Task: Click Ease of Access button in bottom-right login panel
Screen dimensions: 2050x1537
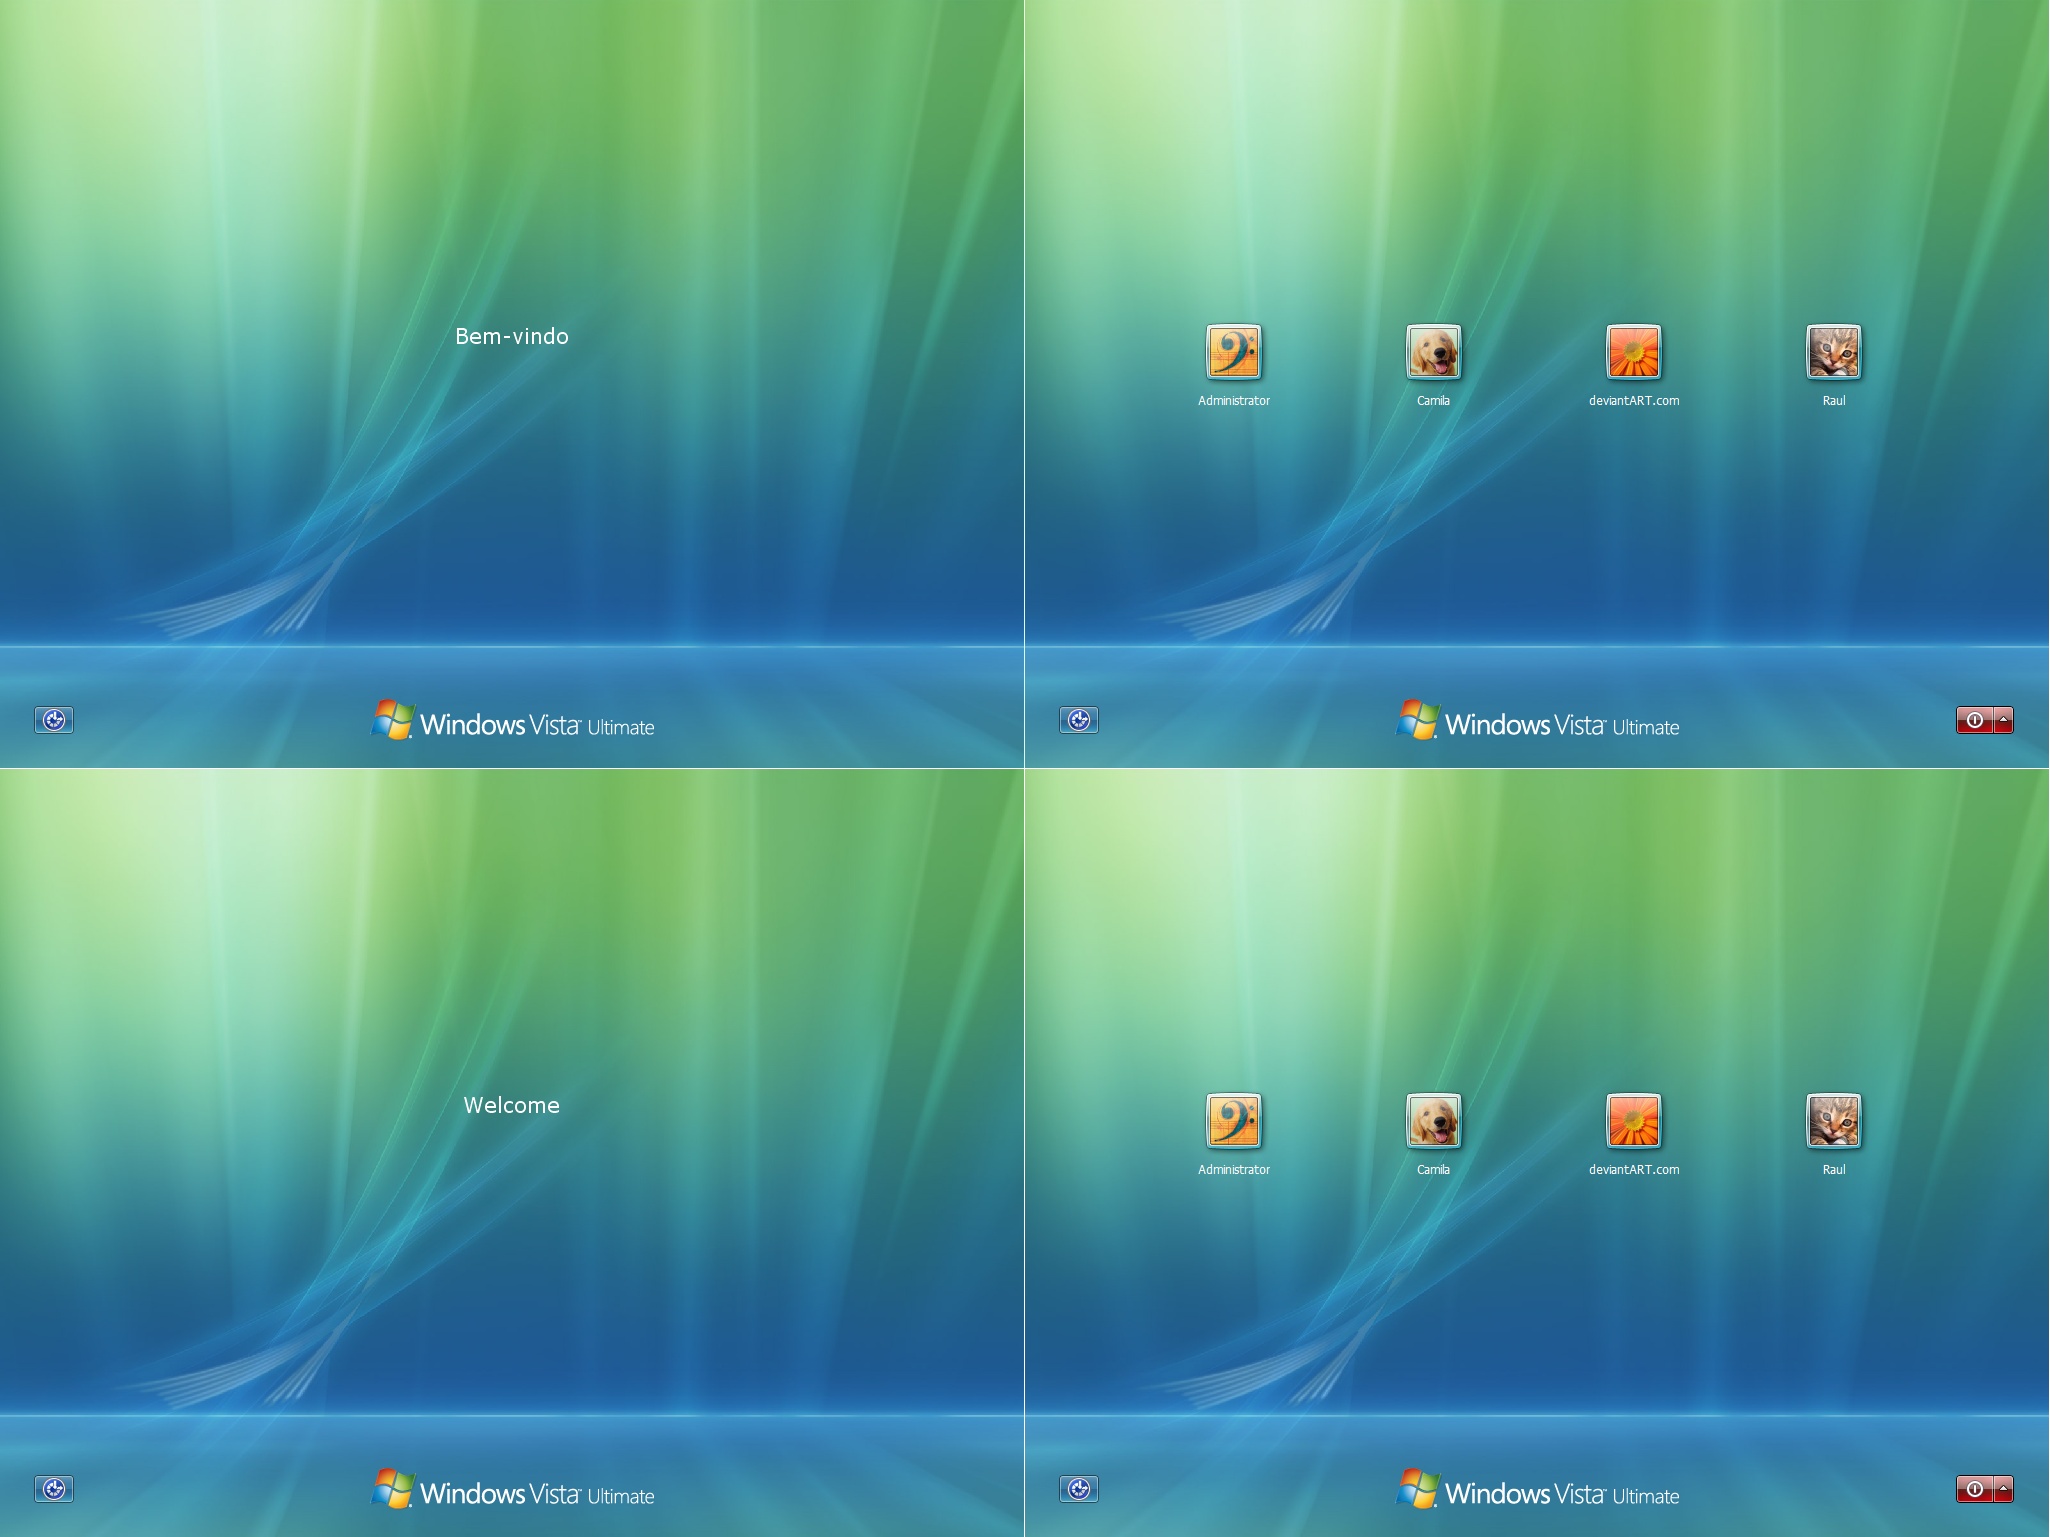Action: click(1079, 1489)
